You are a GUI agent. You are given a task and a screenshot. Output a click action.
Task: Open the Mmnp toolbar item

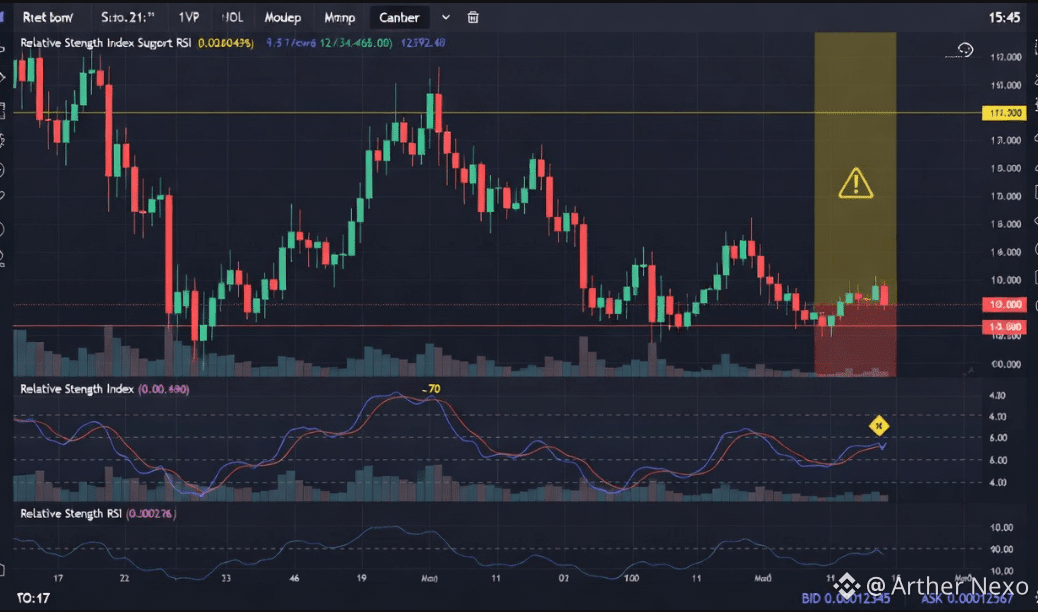click(x=340, y=18)
